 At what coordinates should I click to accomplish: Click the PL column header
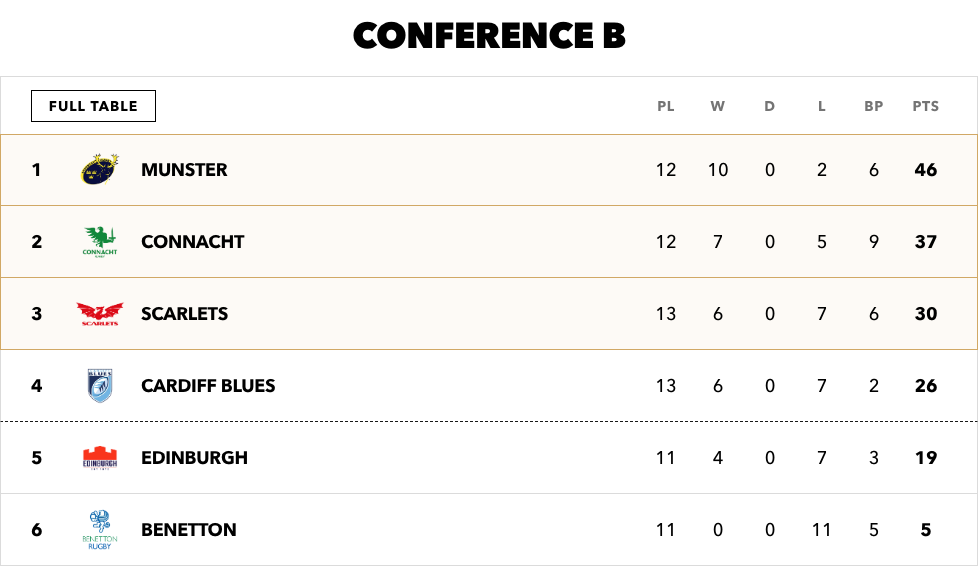666,106
